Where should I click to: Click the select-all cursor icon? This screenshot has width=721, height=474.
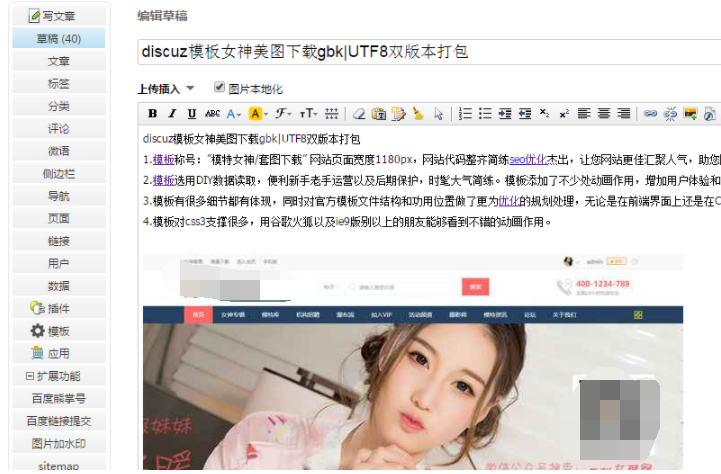pos(439,114)
